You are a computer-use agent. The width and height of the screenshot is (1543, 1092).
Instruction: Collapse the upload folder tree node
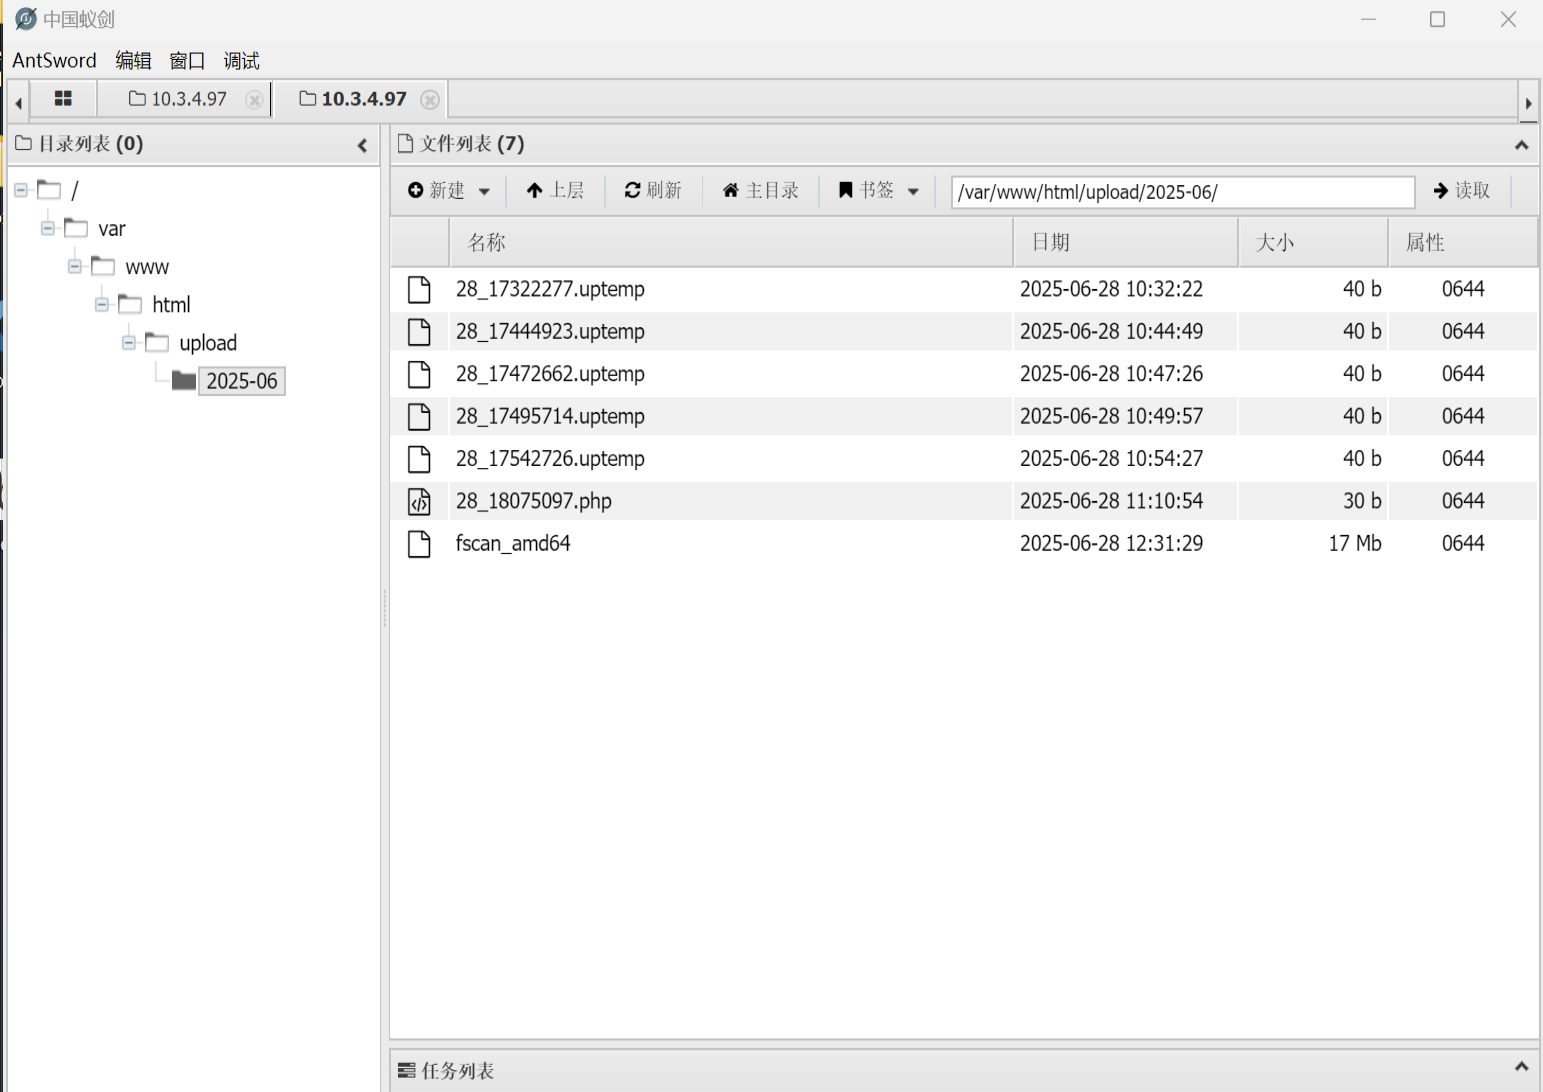pos(129,343)
